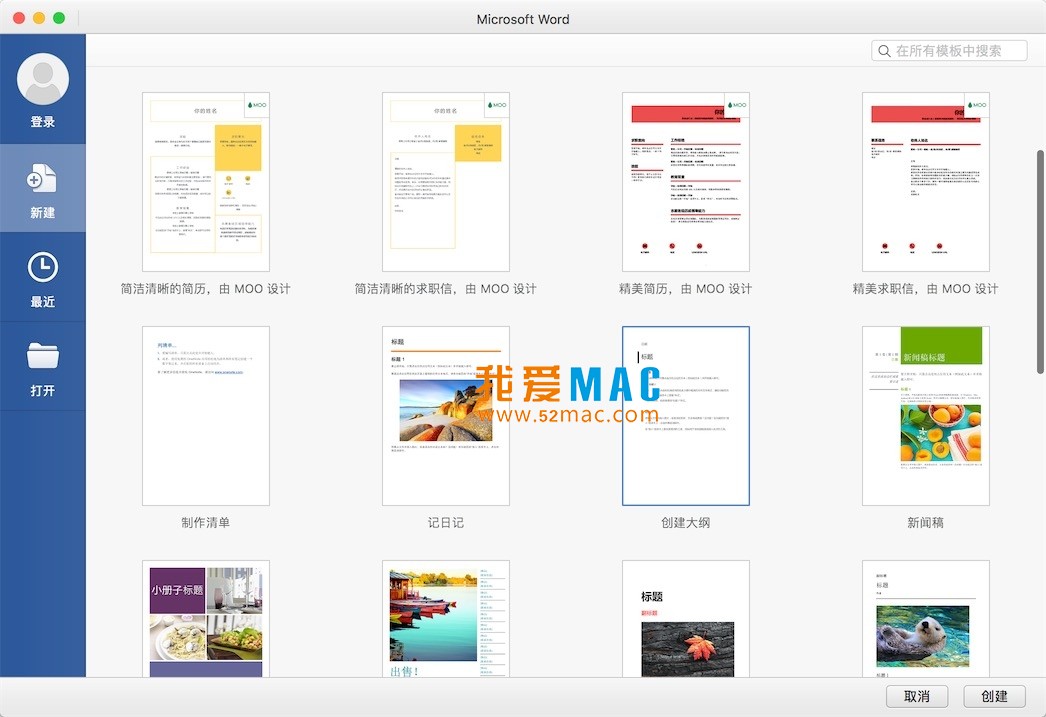The height and width of the screenshot is (717, 1046).
Task: Click the user avatar sign-in icon
Action: tap(43, 79)
